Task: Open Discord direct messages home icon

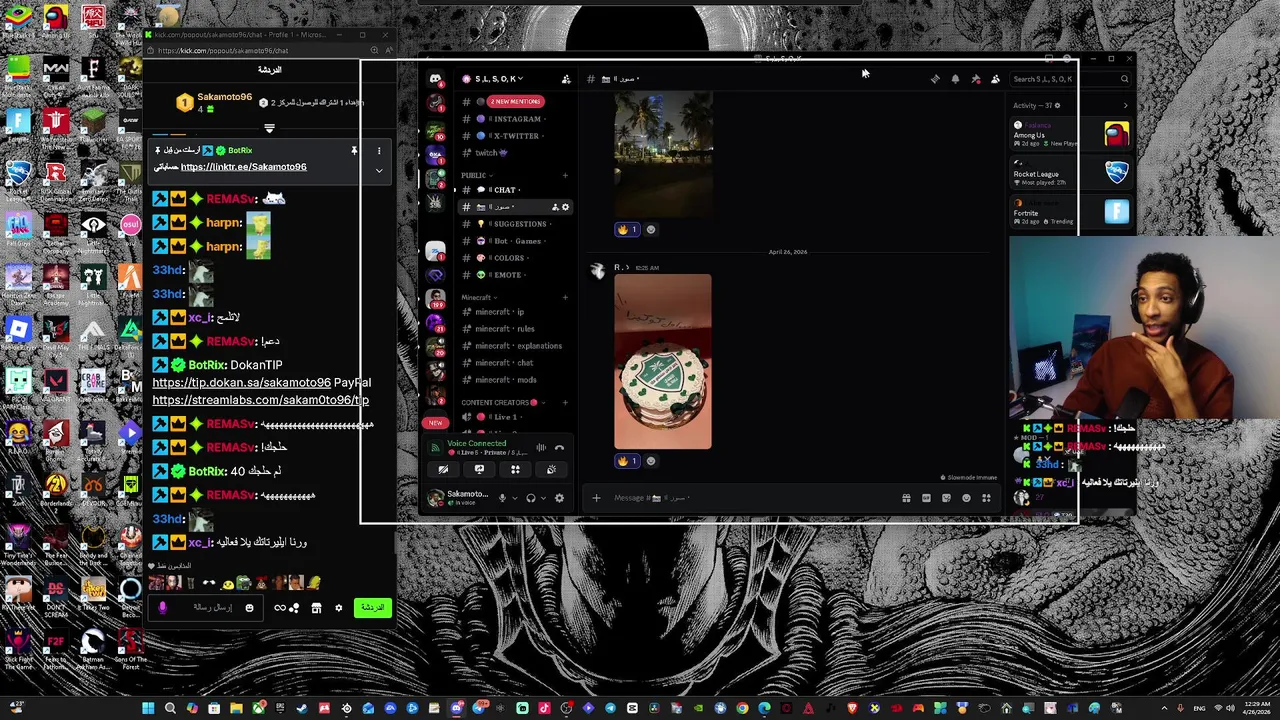Action: [435, 79]
